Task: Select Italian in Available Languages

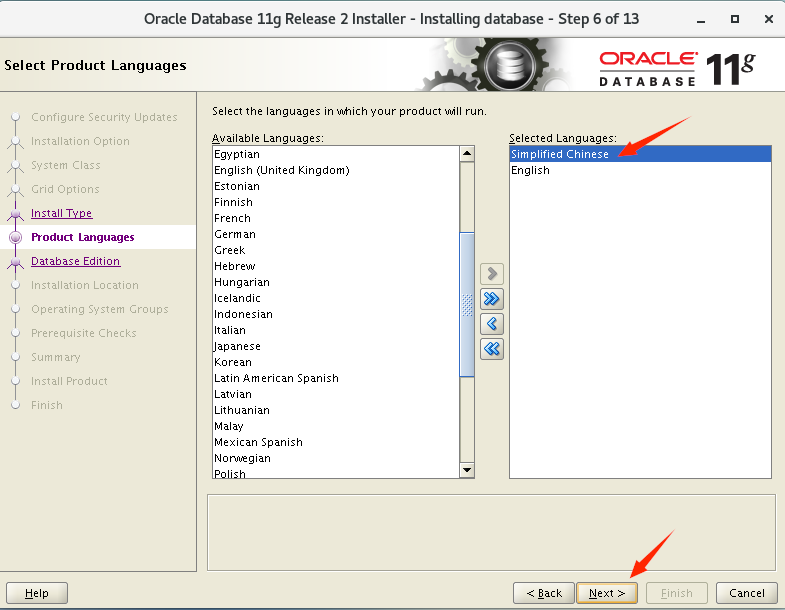Action: [x=336, y=330]
